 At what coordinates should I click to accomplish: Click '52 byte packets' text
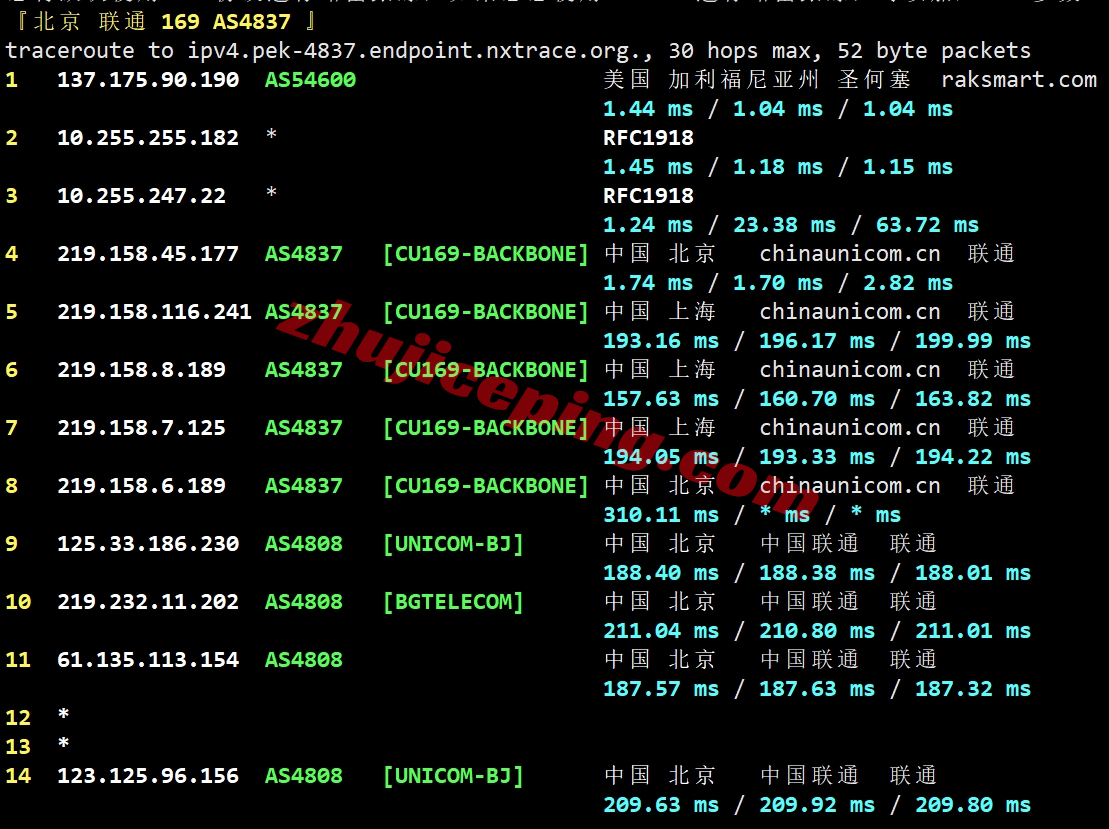[934, 50]
